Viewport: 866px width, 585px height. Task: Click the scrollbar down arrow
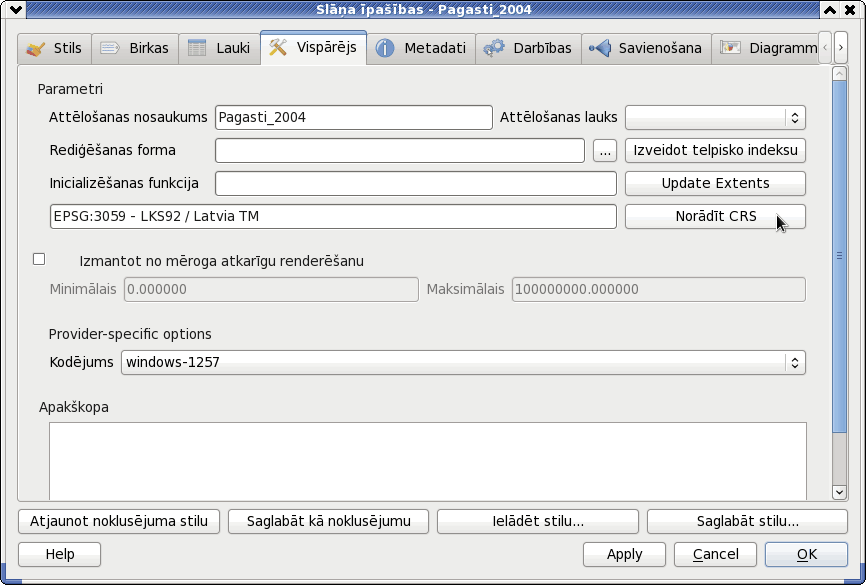pos(839,492)
